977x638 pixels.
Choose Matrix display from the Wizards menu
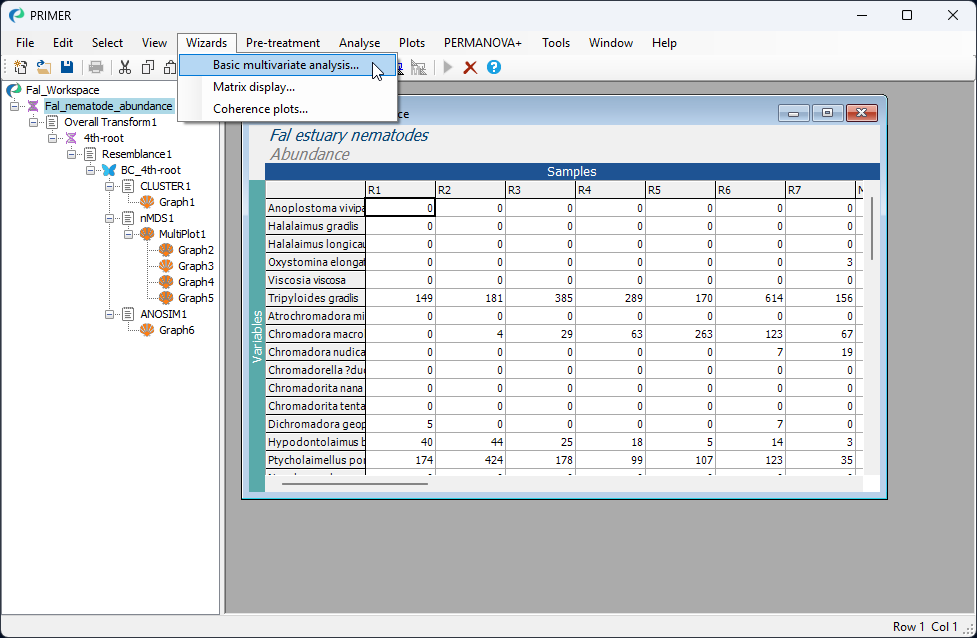252,90
